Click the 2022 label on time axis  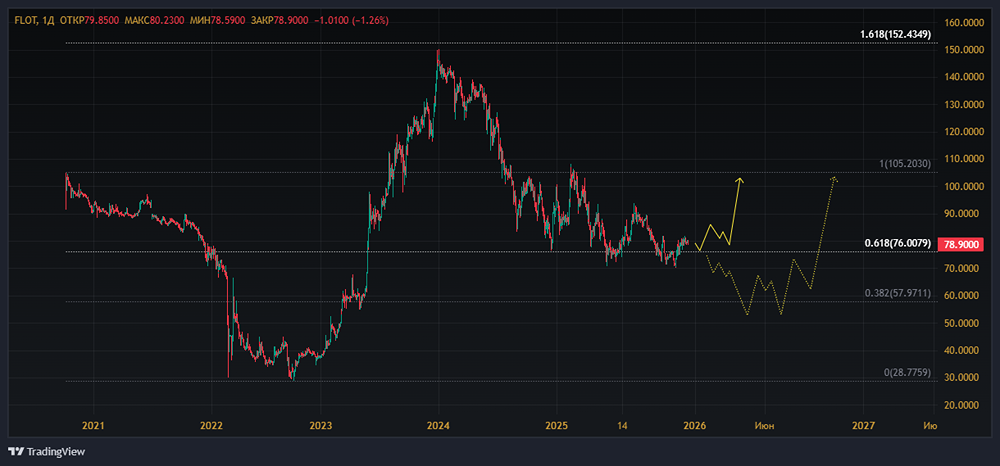[211, 426]
